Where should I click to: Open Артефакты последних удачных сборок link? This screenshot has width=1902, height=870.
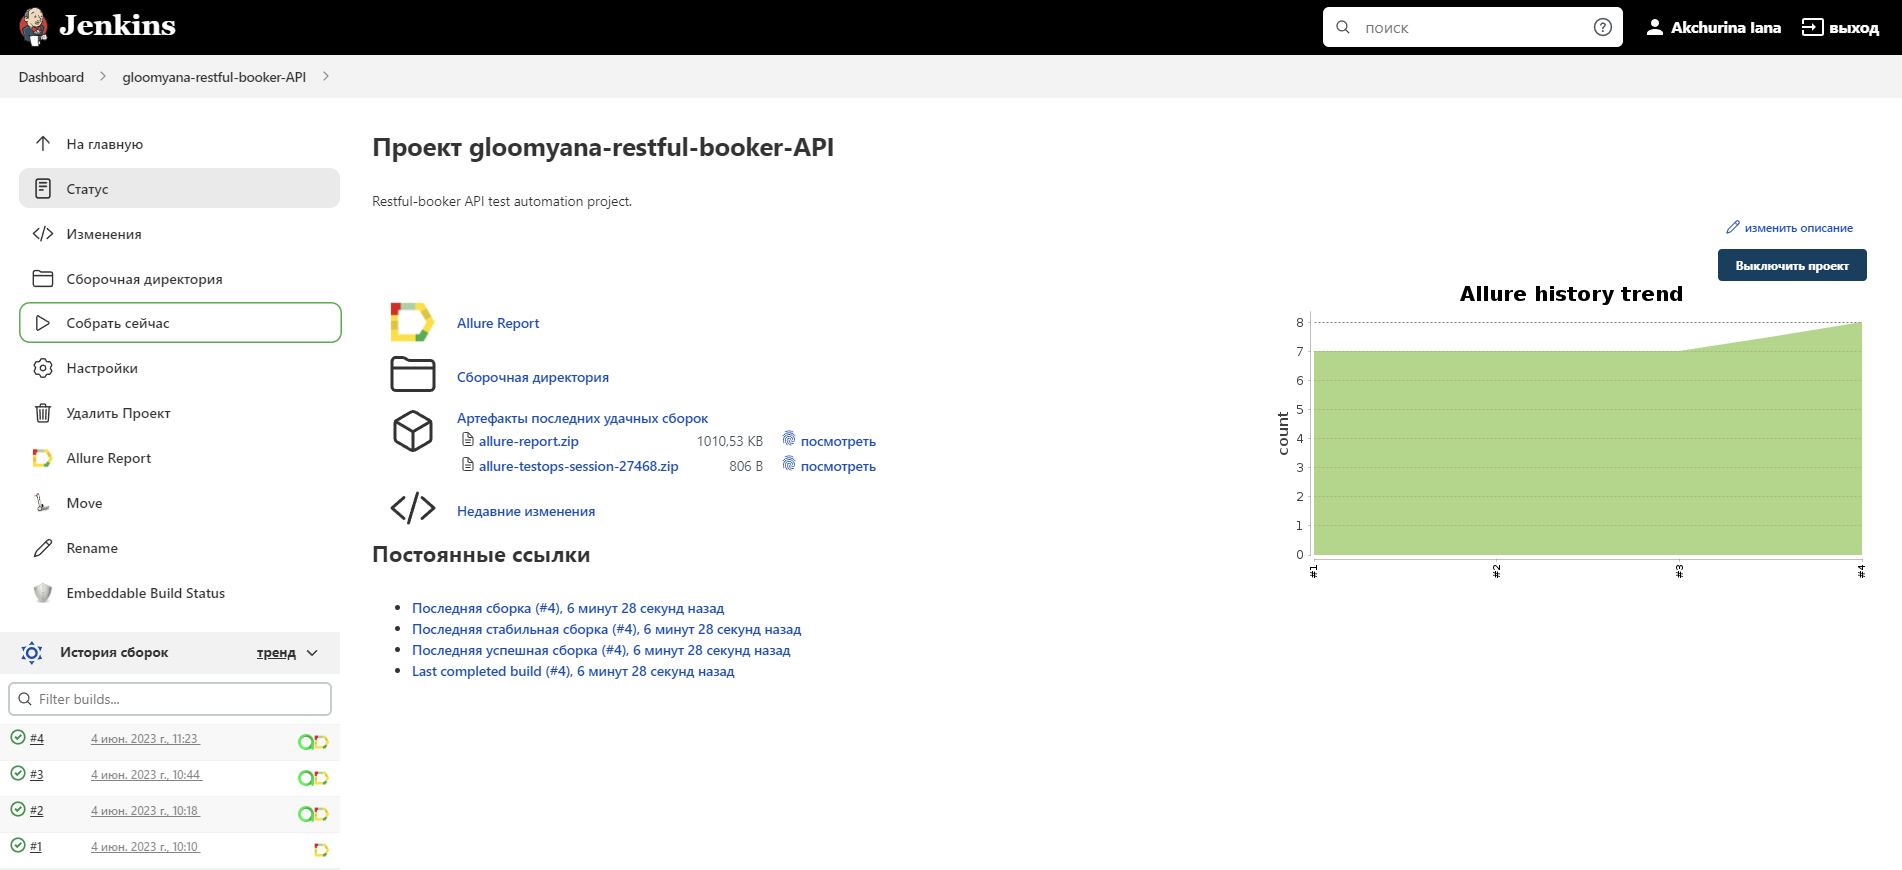click(582, 418)
